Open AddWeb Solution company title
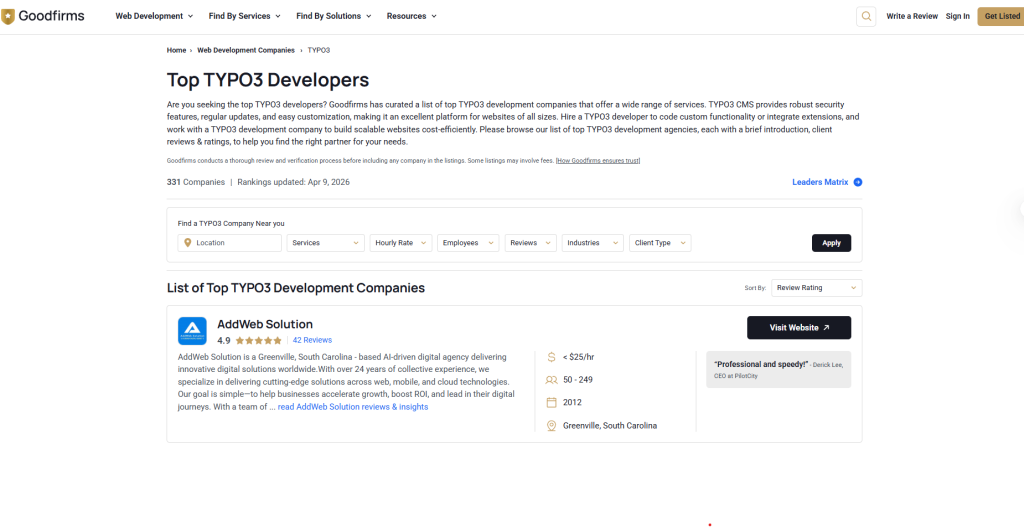This screenshot has height=527, width=1024. click(264, 324)
